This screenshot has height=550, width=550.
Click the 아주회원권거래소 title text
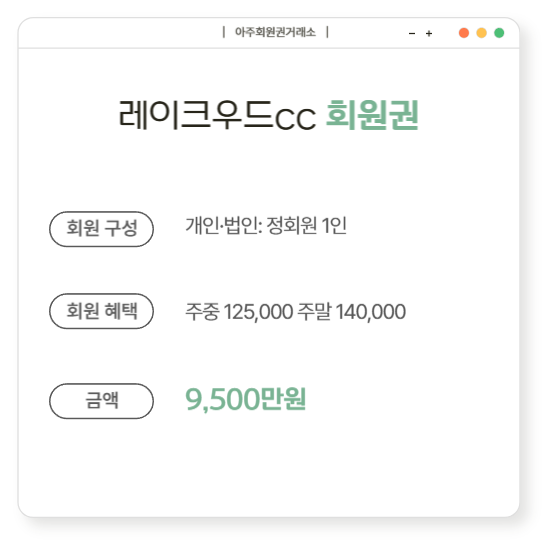click(x=275, y=32)
